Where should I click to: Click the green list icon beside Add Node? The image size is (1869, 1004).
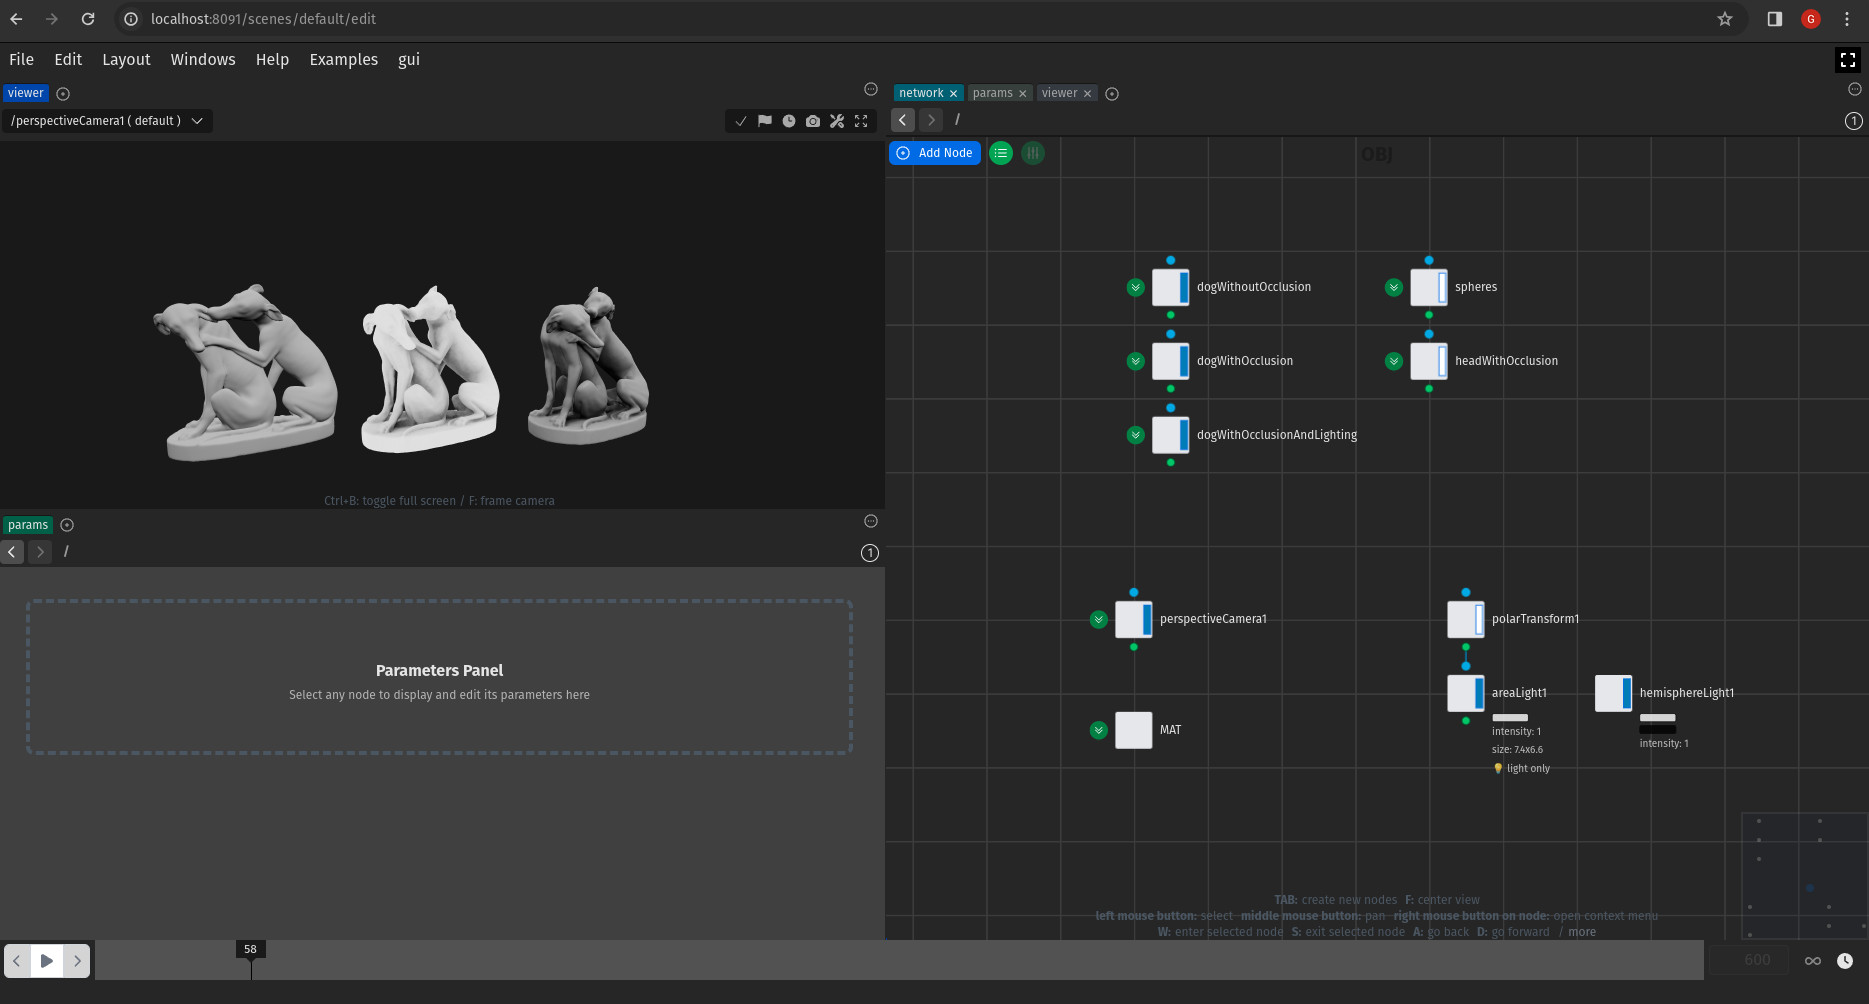pyautogui.click(x=1001, y=153)
